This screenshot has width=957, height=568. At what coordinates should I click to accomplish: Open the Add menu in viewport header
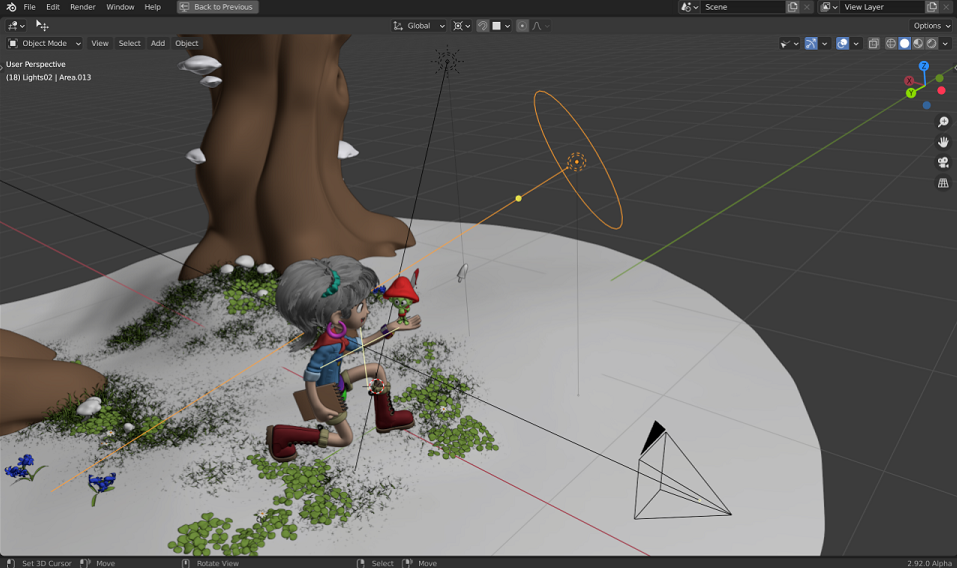click(x=157, y=43)
